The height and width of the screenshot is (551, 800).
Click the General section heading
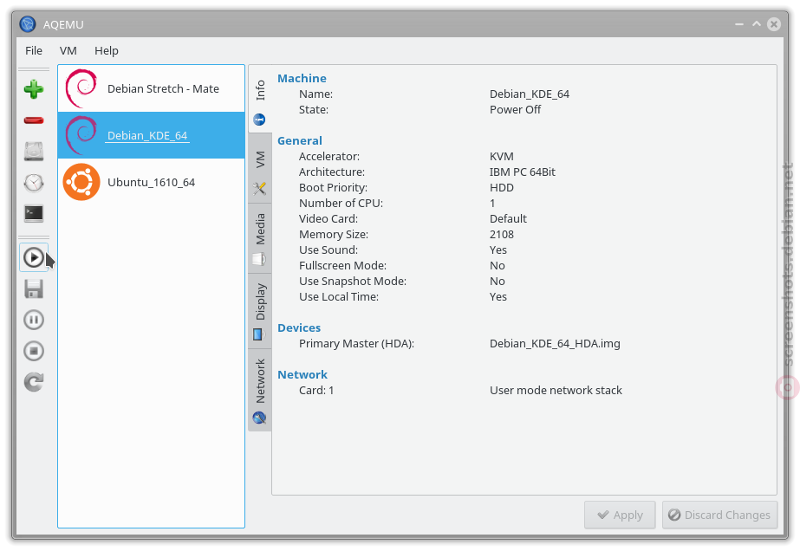(300, 141)
